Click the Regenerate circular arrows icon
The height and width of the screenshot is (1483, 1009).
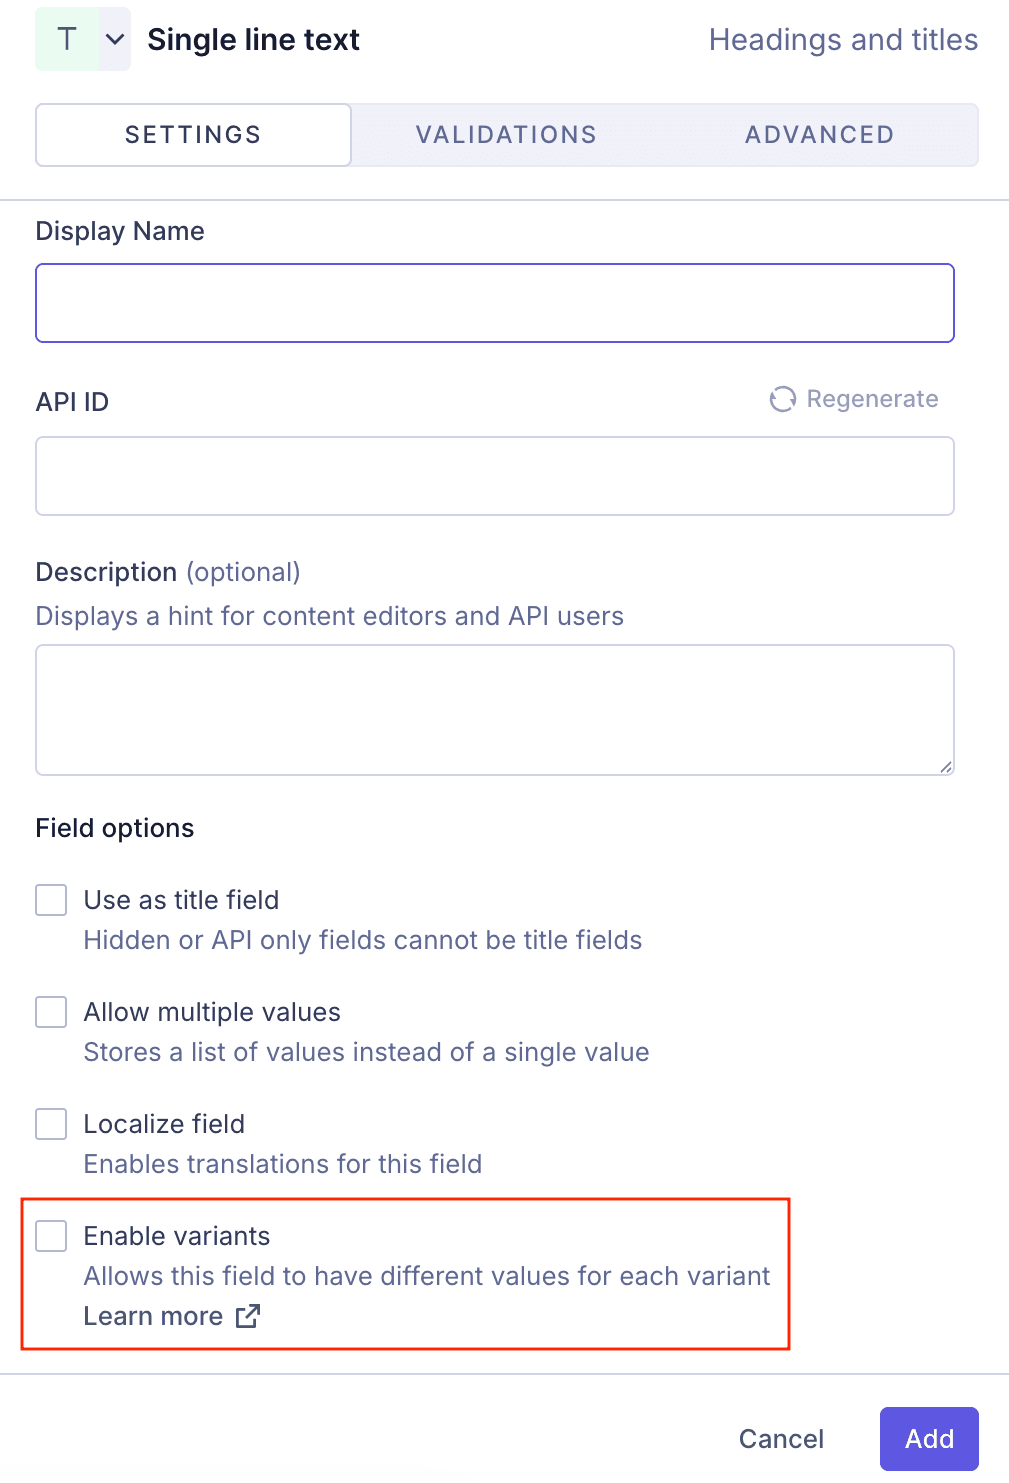[x=782, y=399]
